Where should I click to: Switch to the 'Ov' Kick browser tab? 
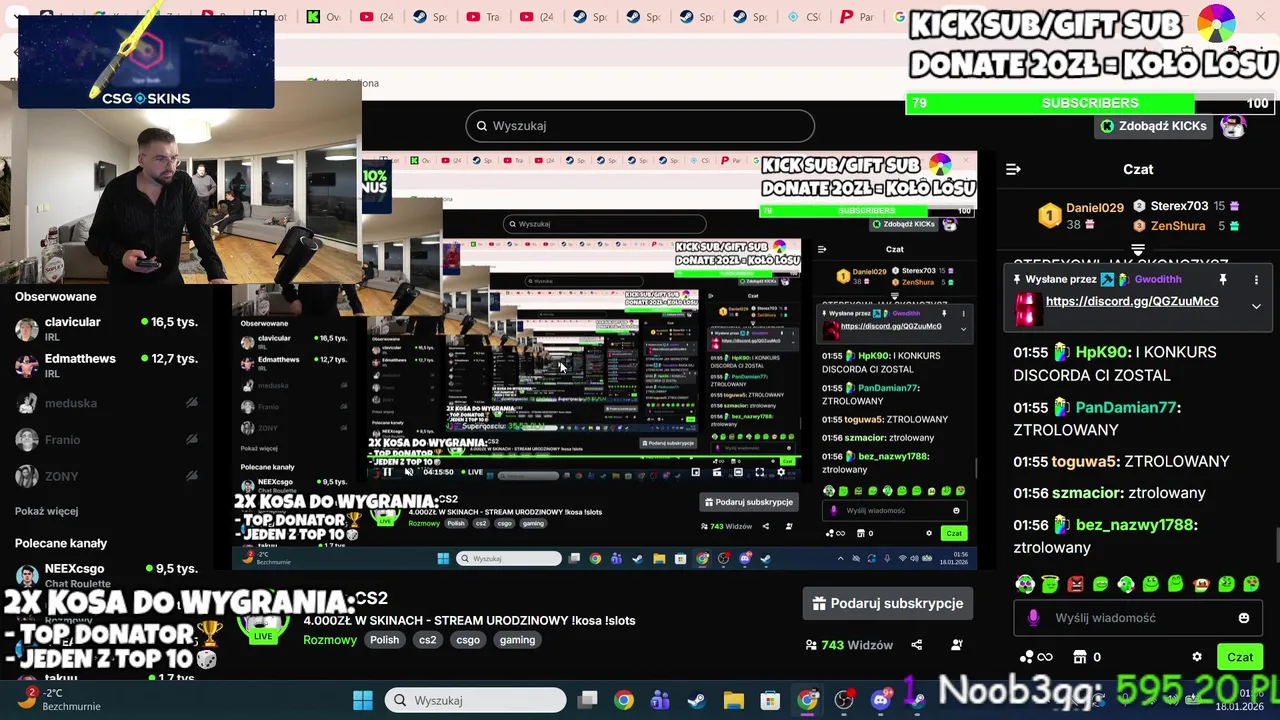coord(324,17)
